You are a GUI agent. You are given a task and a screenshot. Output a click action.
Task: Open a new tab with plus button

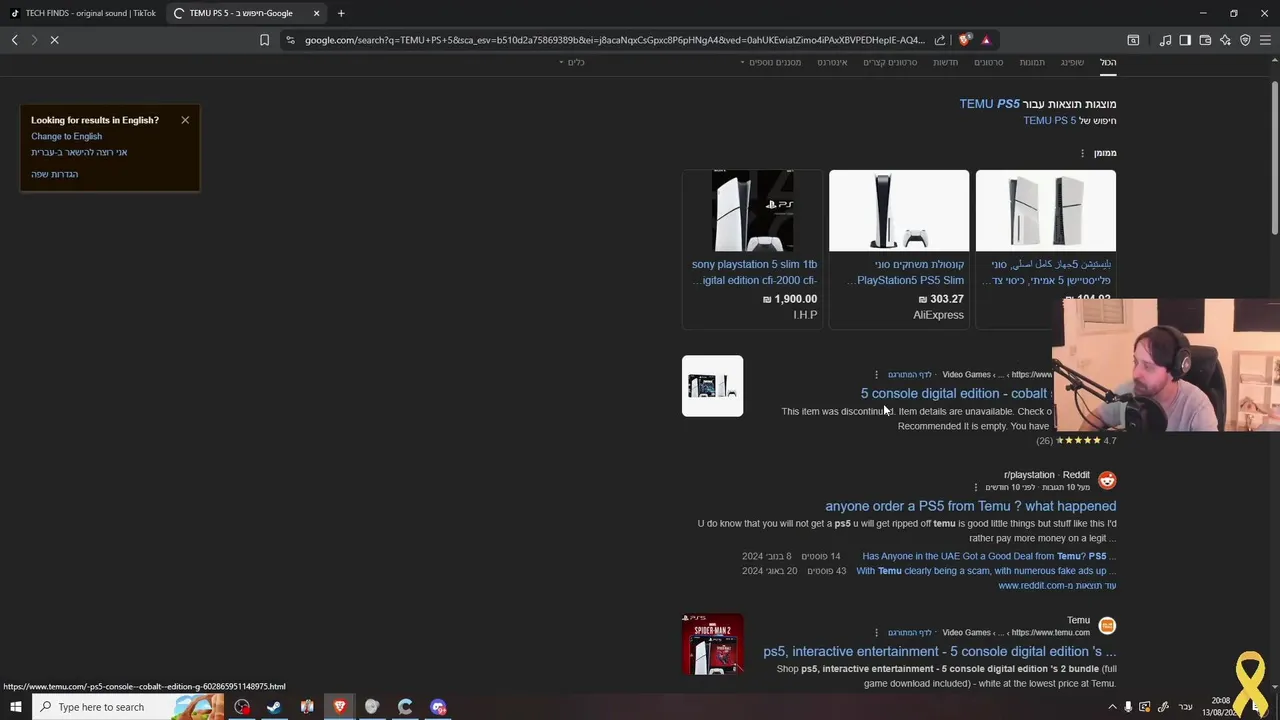341,13
